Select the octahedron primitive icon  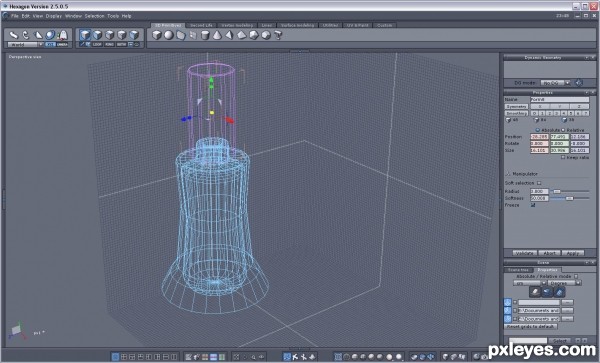241,35
